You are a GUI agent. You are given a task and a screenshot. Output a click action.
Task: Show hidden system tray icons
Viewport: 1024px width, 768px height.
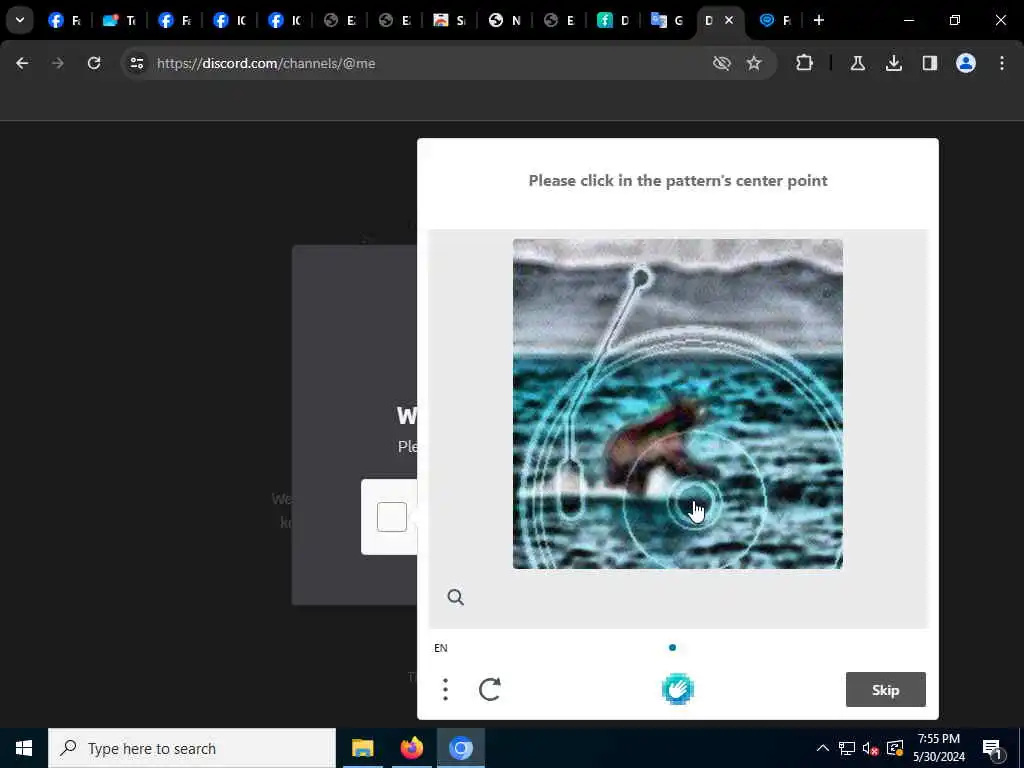(x=823, y=748)
